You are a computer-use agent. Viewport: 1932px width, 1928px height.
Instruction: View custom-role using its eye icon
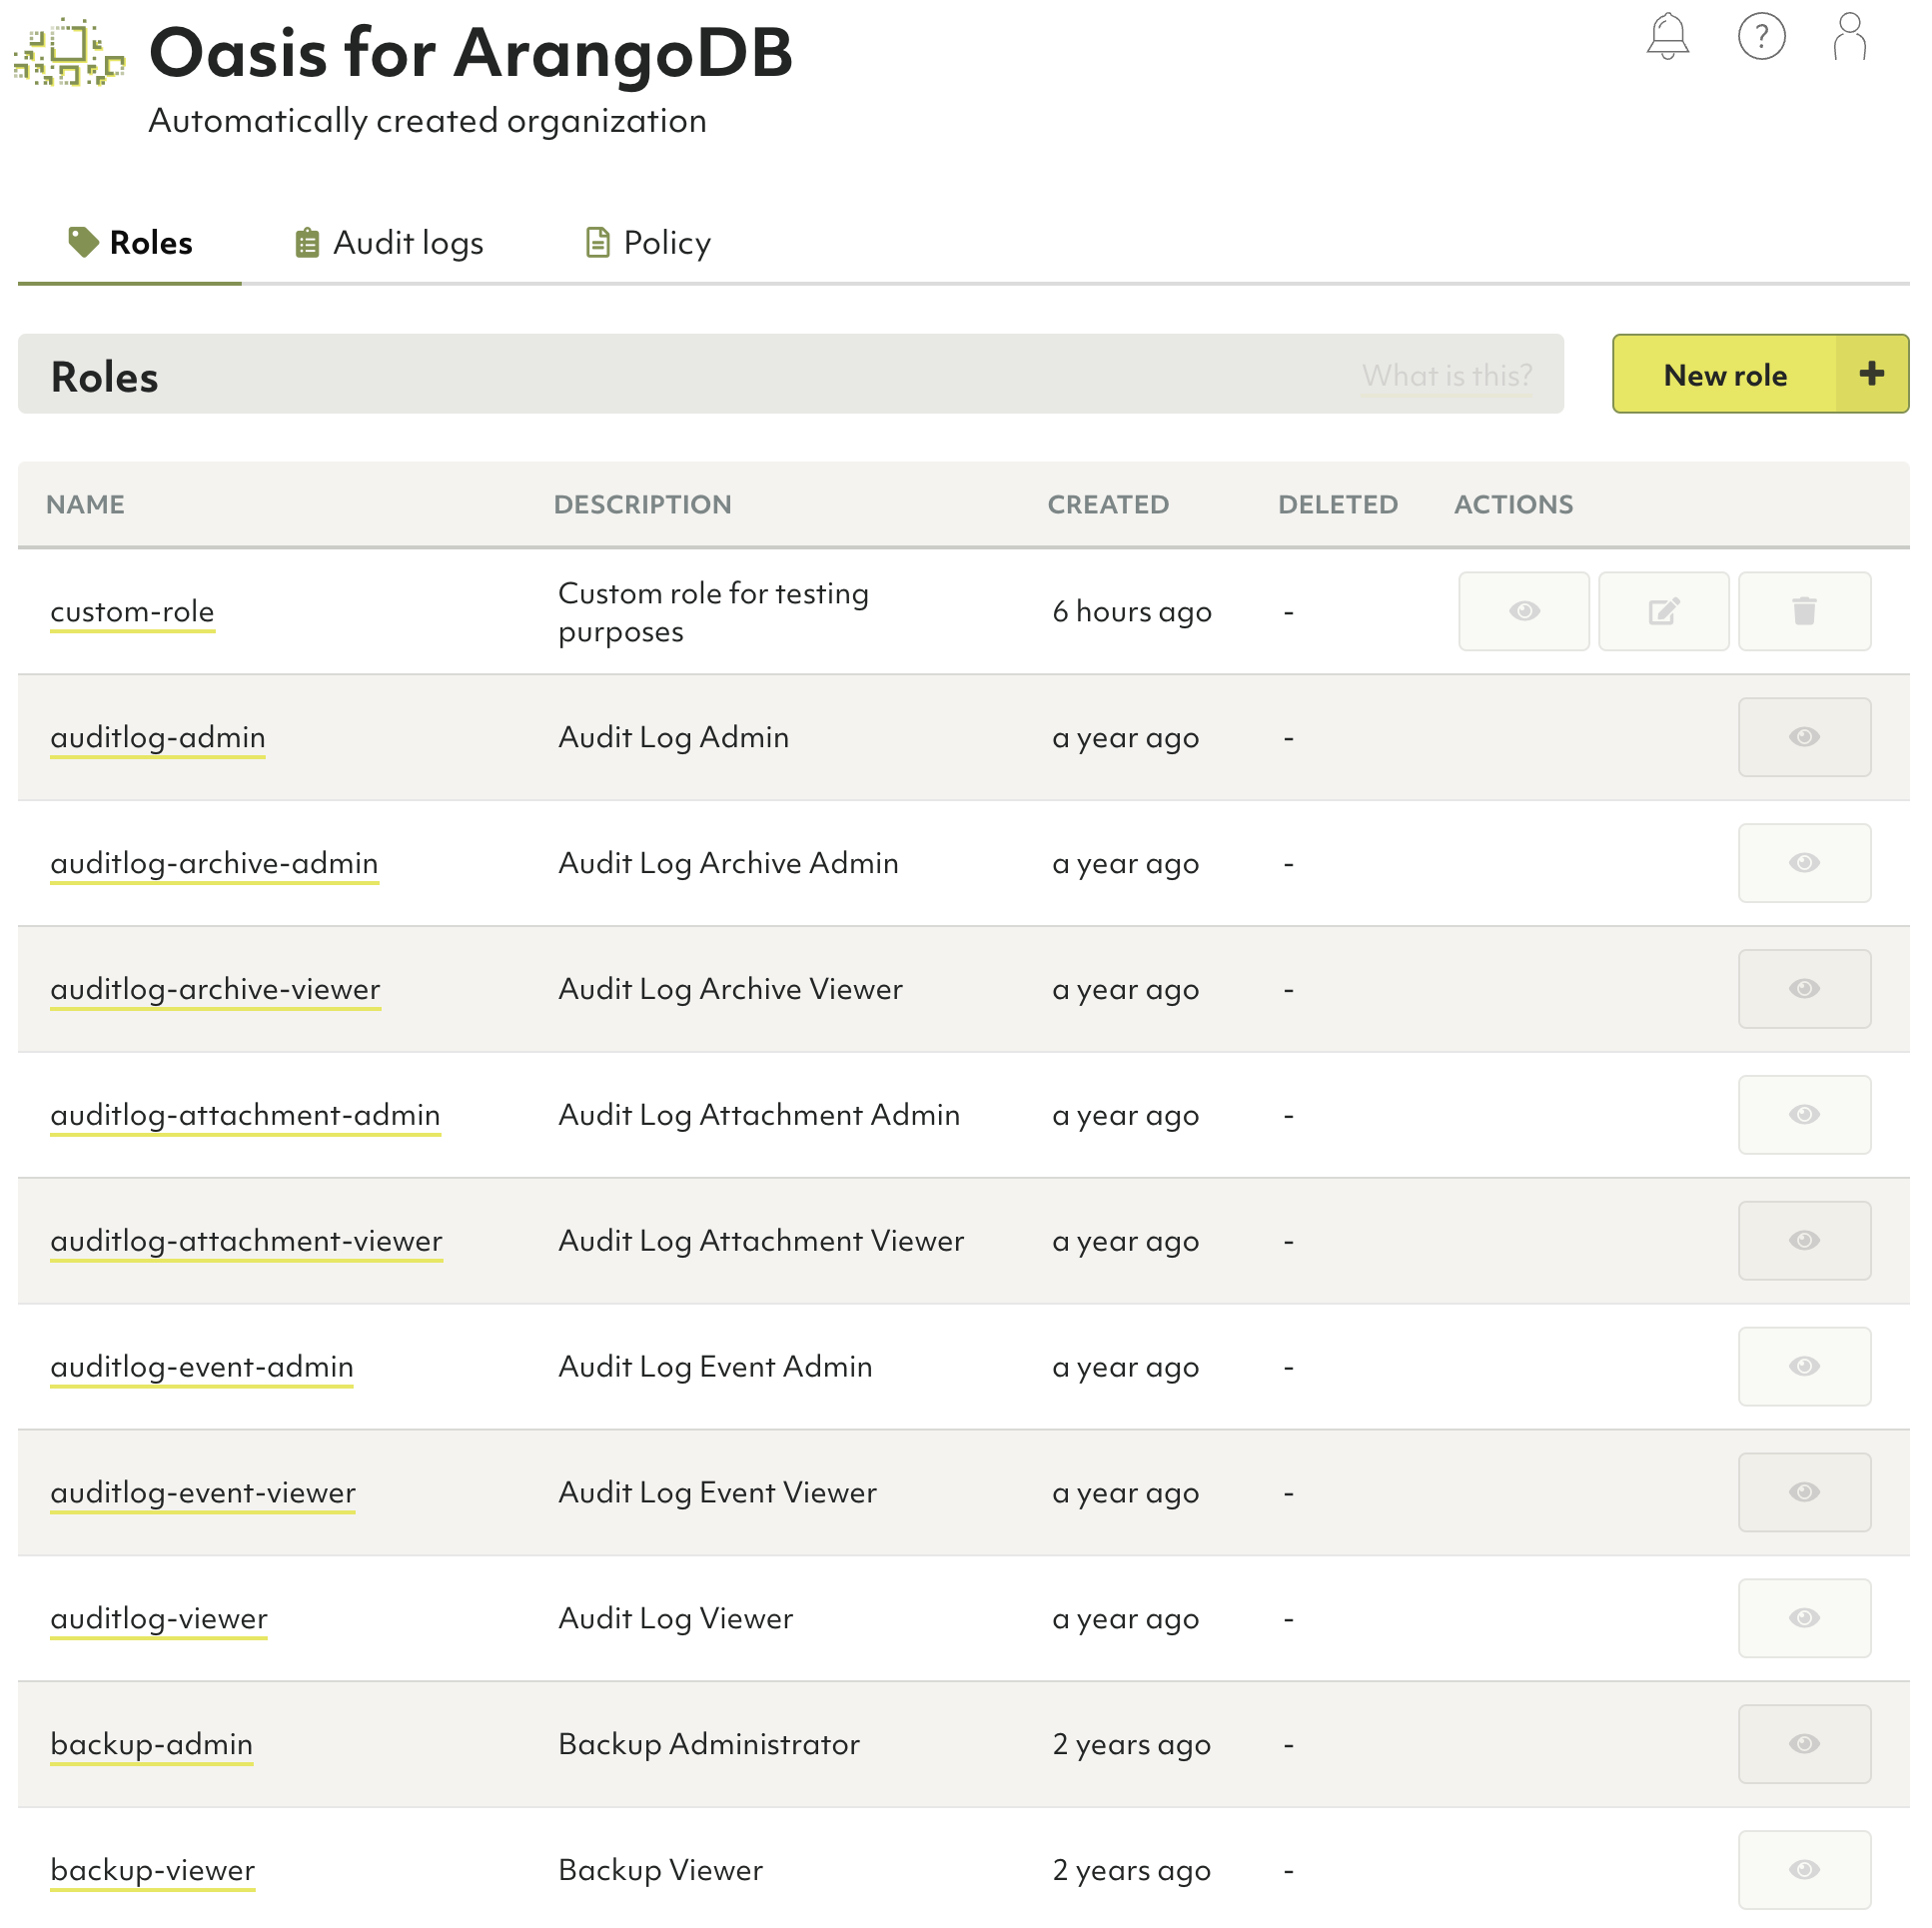tap(1523, 611)
